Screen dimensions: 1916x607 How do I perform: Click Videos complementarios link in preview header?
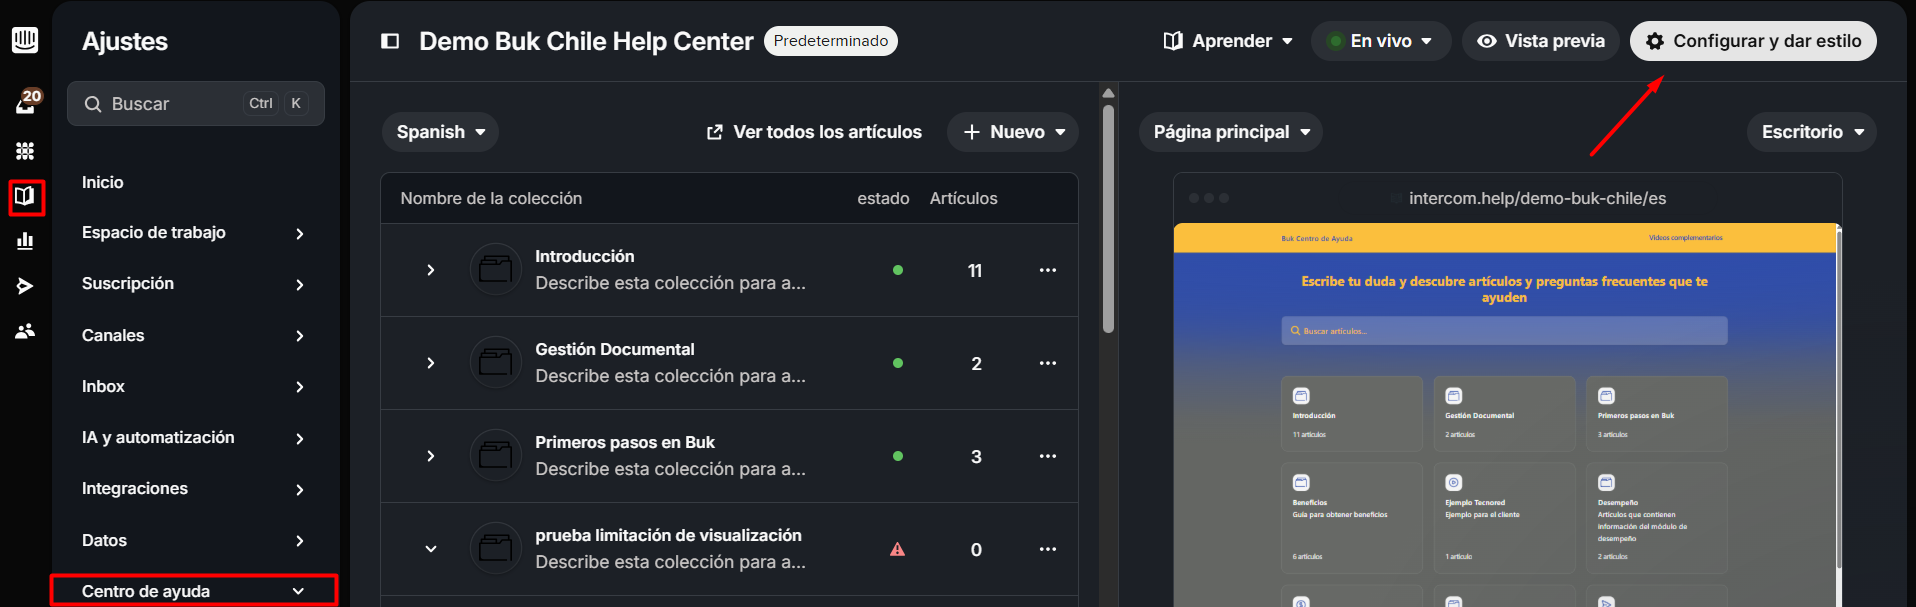click(x=1685, y=238)
